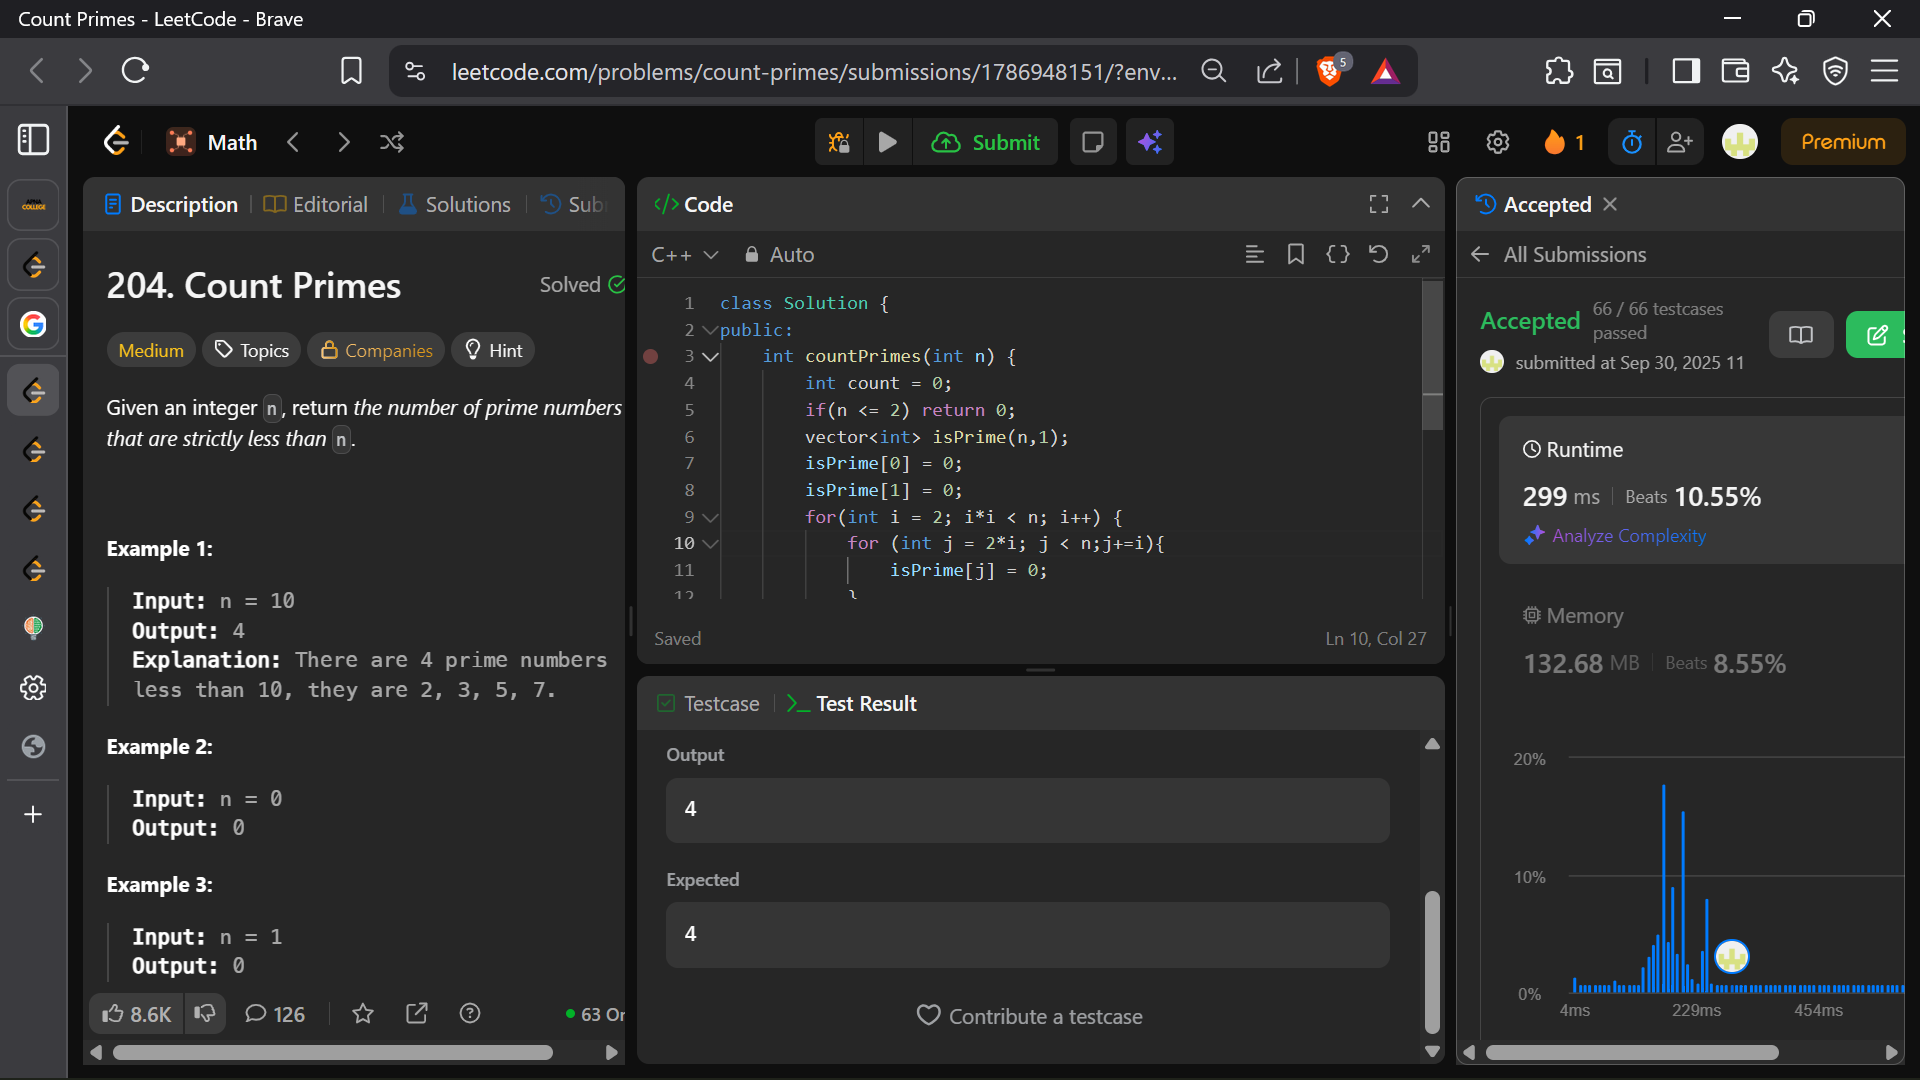Screen dimensions: 1920x1080
Task: Click the Analyze Complexity link
Action: click(x=1628, y=536)
